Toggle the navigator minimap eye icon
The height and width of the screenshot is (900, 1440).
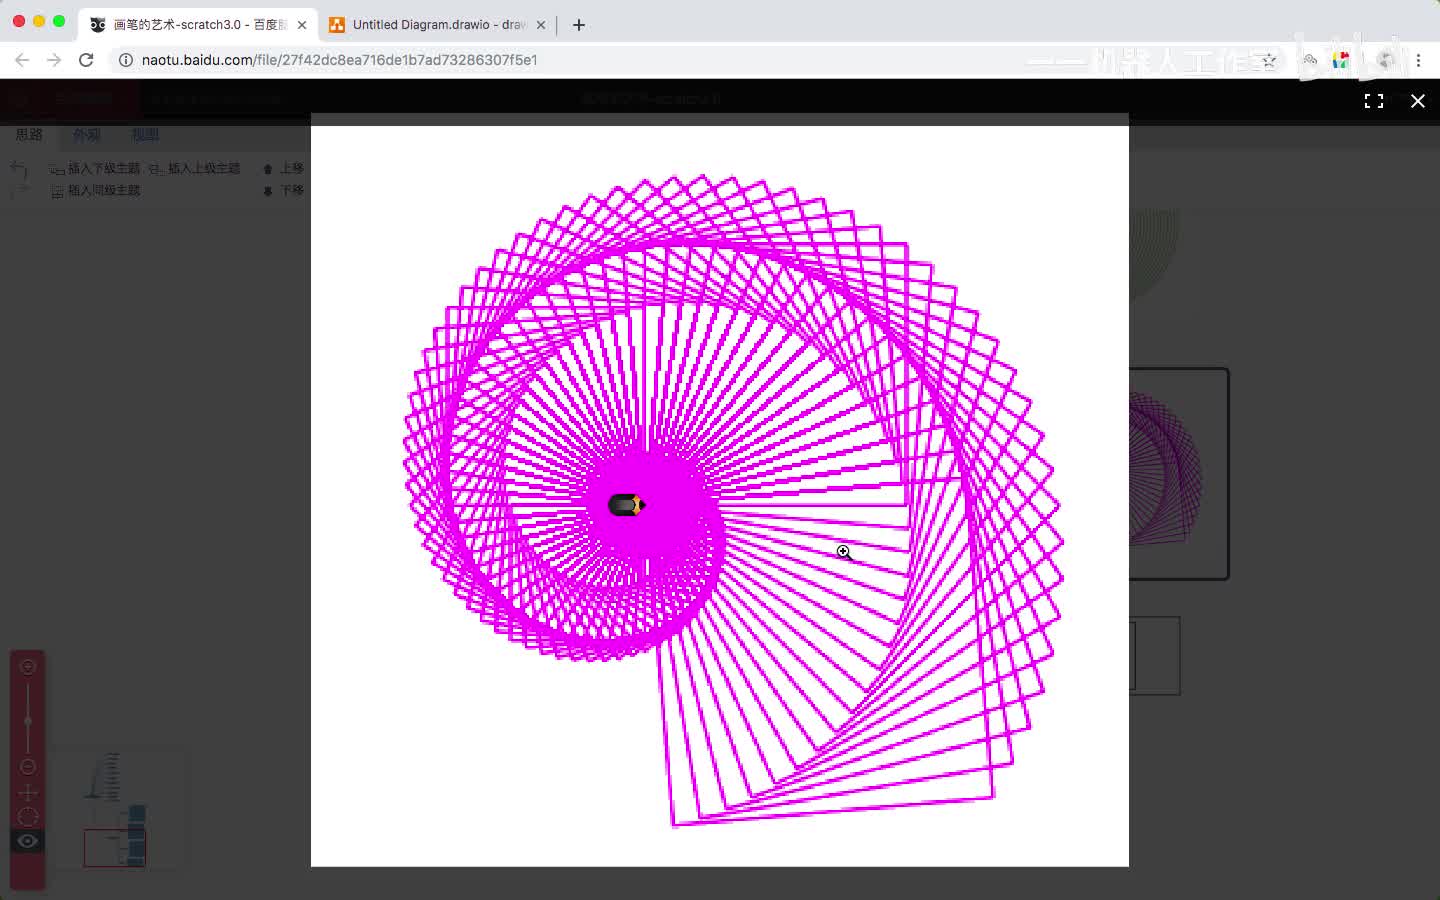click(x=28, y=841)
